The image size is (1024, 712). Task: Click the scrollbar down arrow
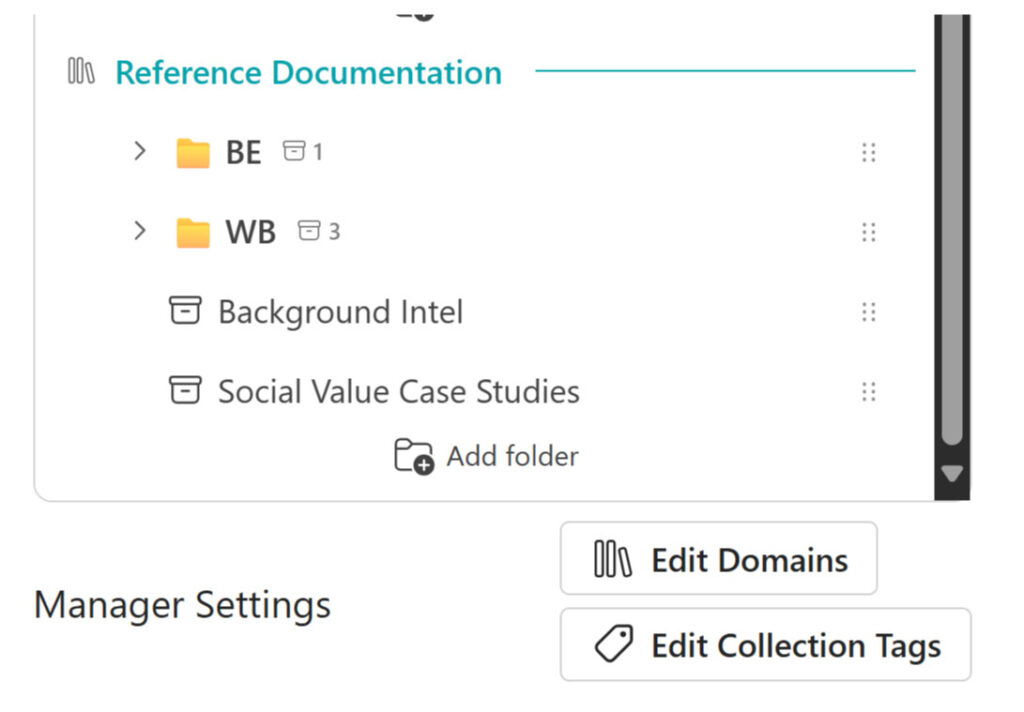click(951, 473)
